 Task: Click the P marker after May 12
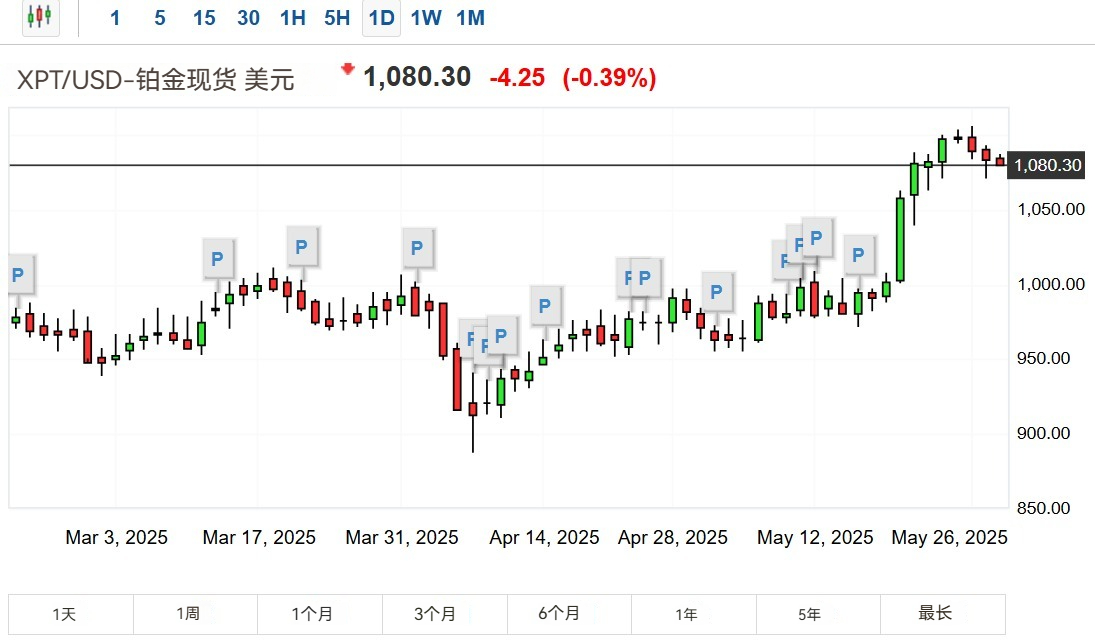(858, 255)
